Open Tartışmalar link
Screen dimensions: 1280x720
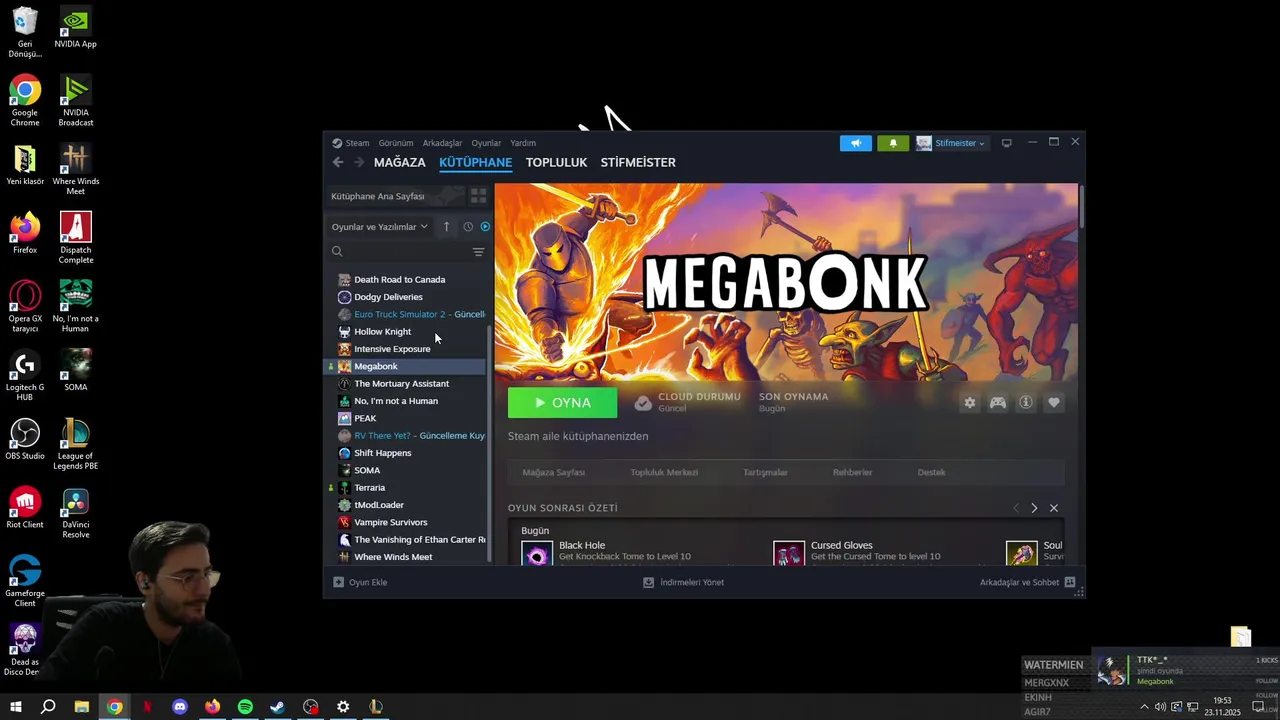[765, 472]
